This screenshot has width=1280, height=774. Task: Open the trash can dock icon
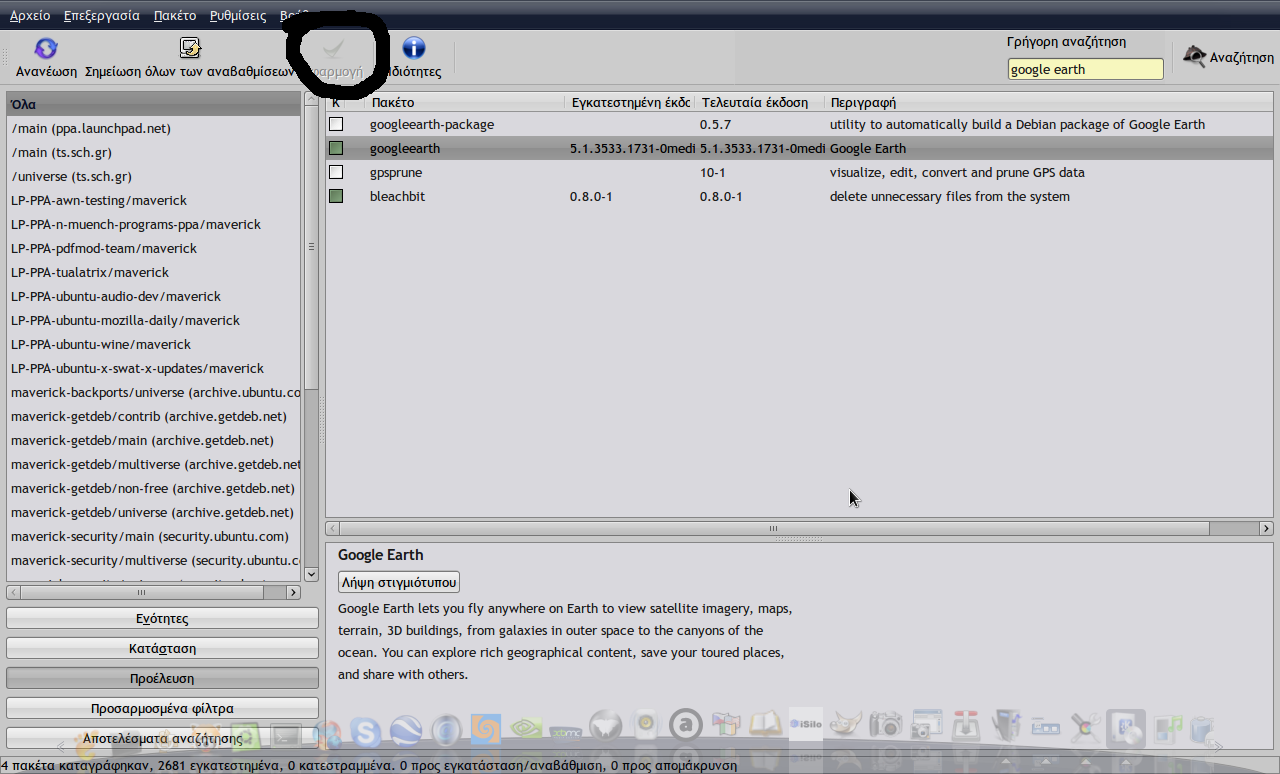1200,733
